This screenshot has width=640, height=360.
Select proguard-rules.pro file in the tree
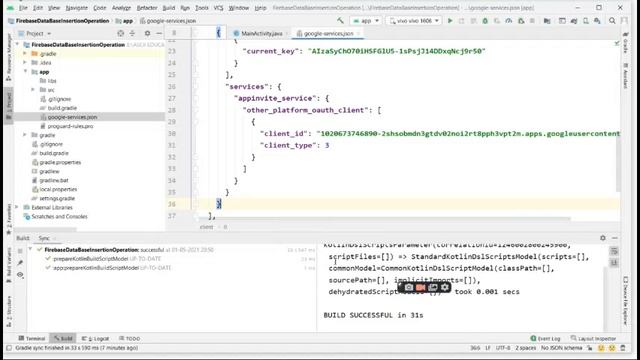click(x=70, y=126)
